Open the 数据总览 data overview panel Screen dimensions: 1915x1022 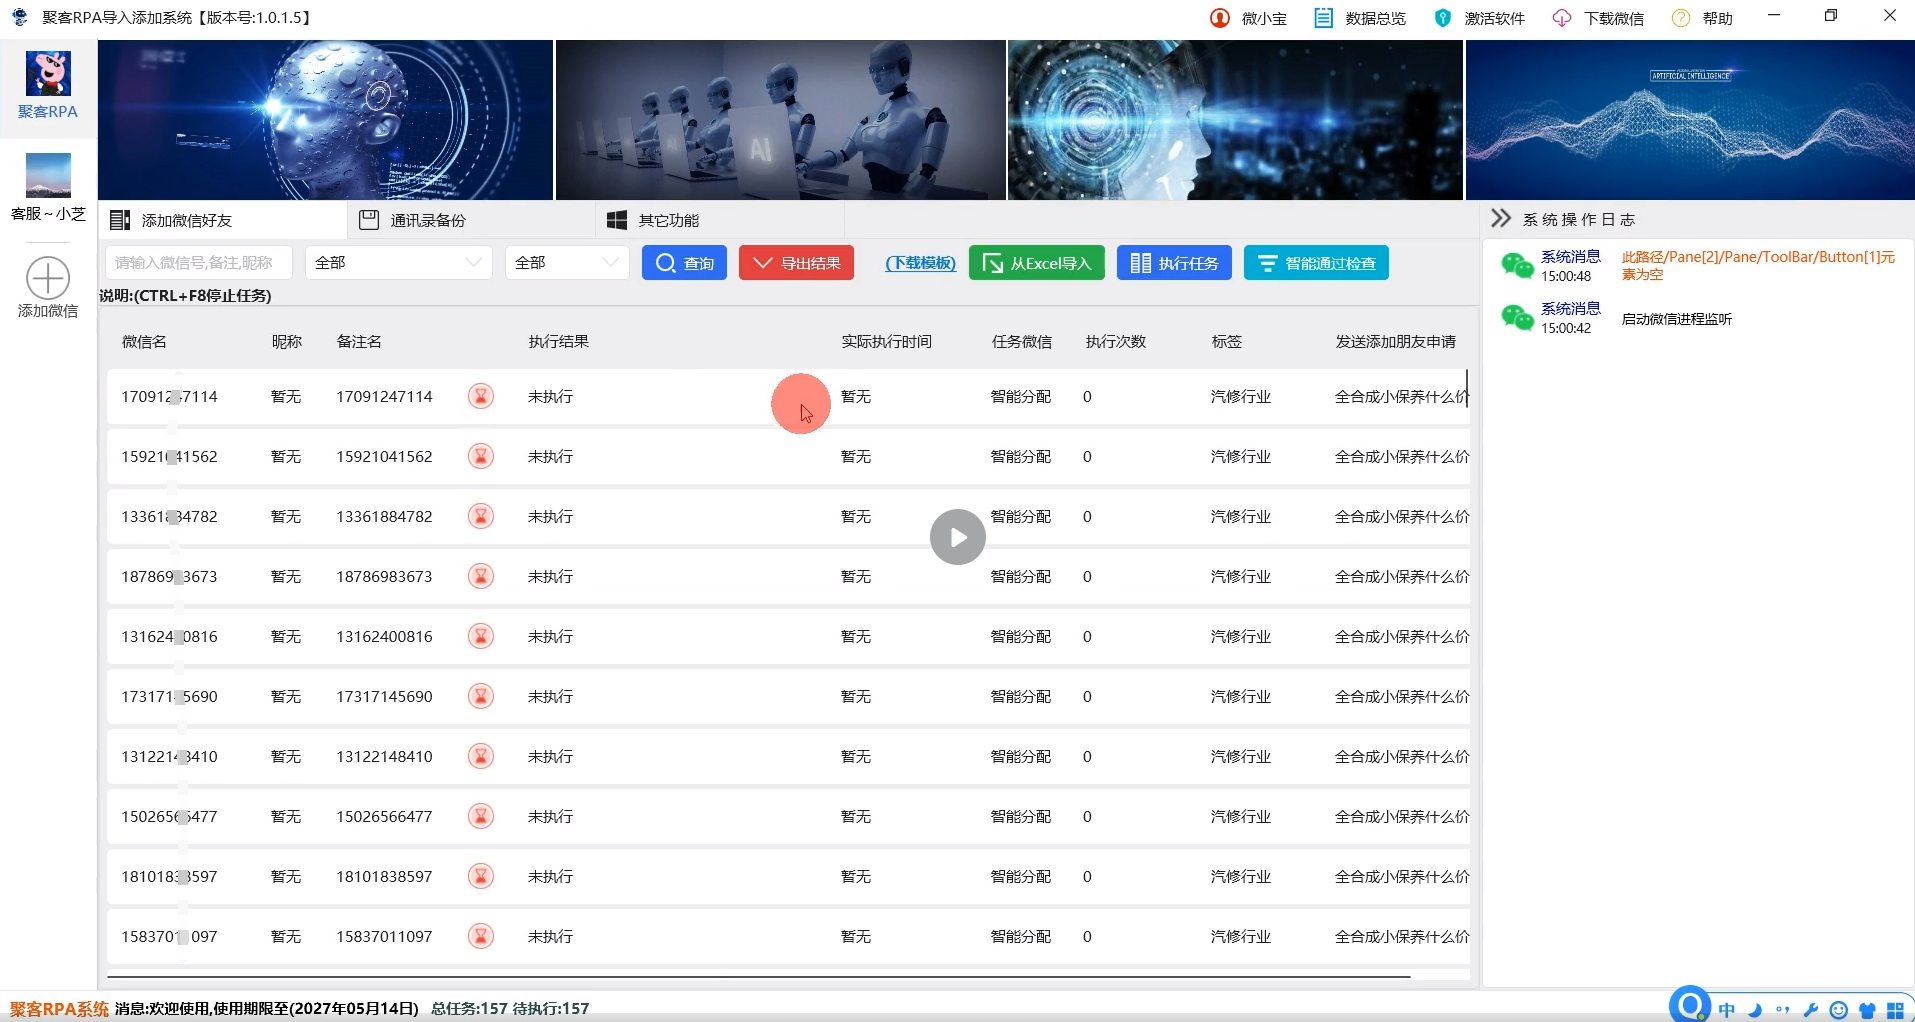[x=1359, y=17]
